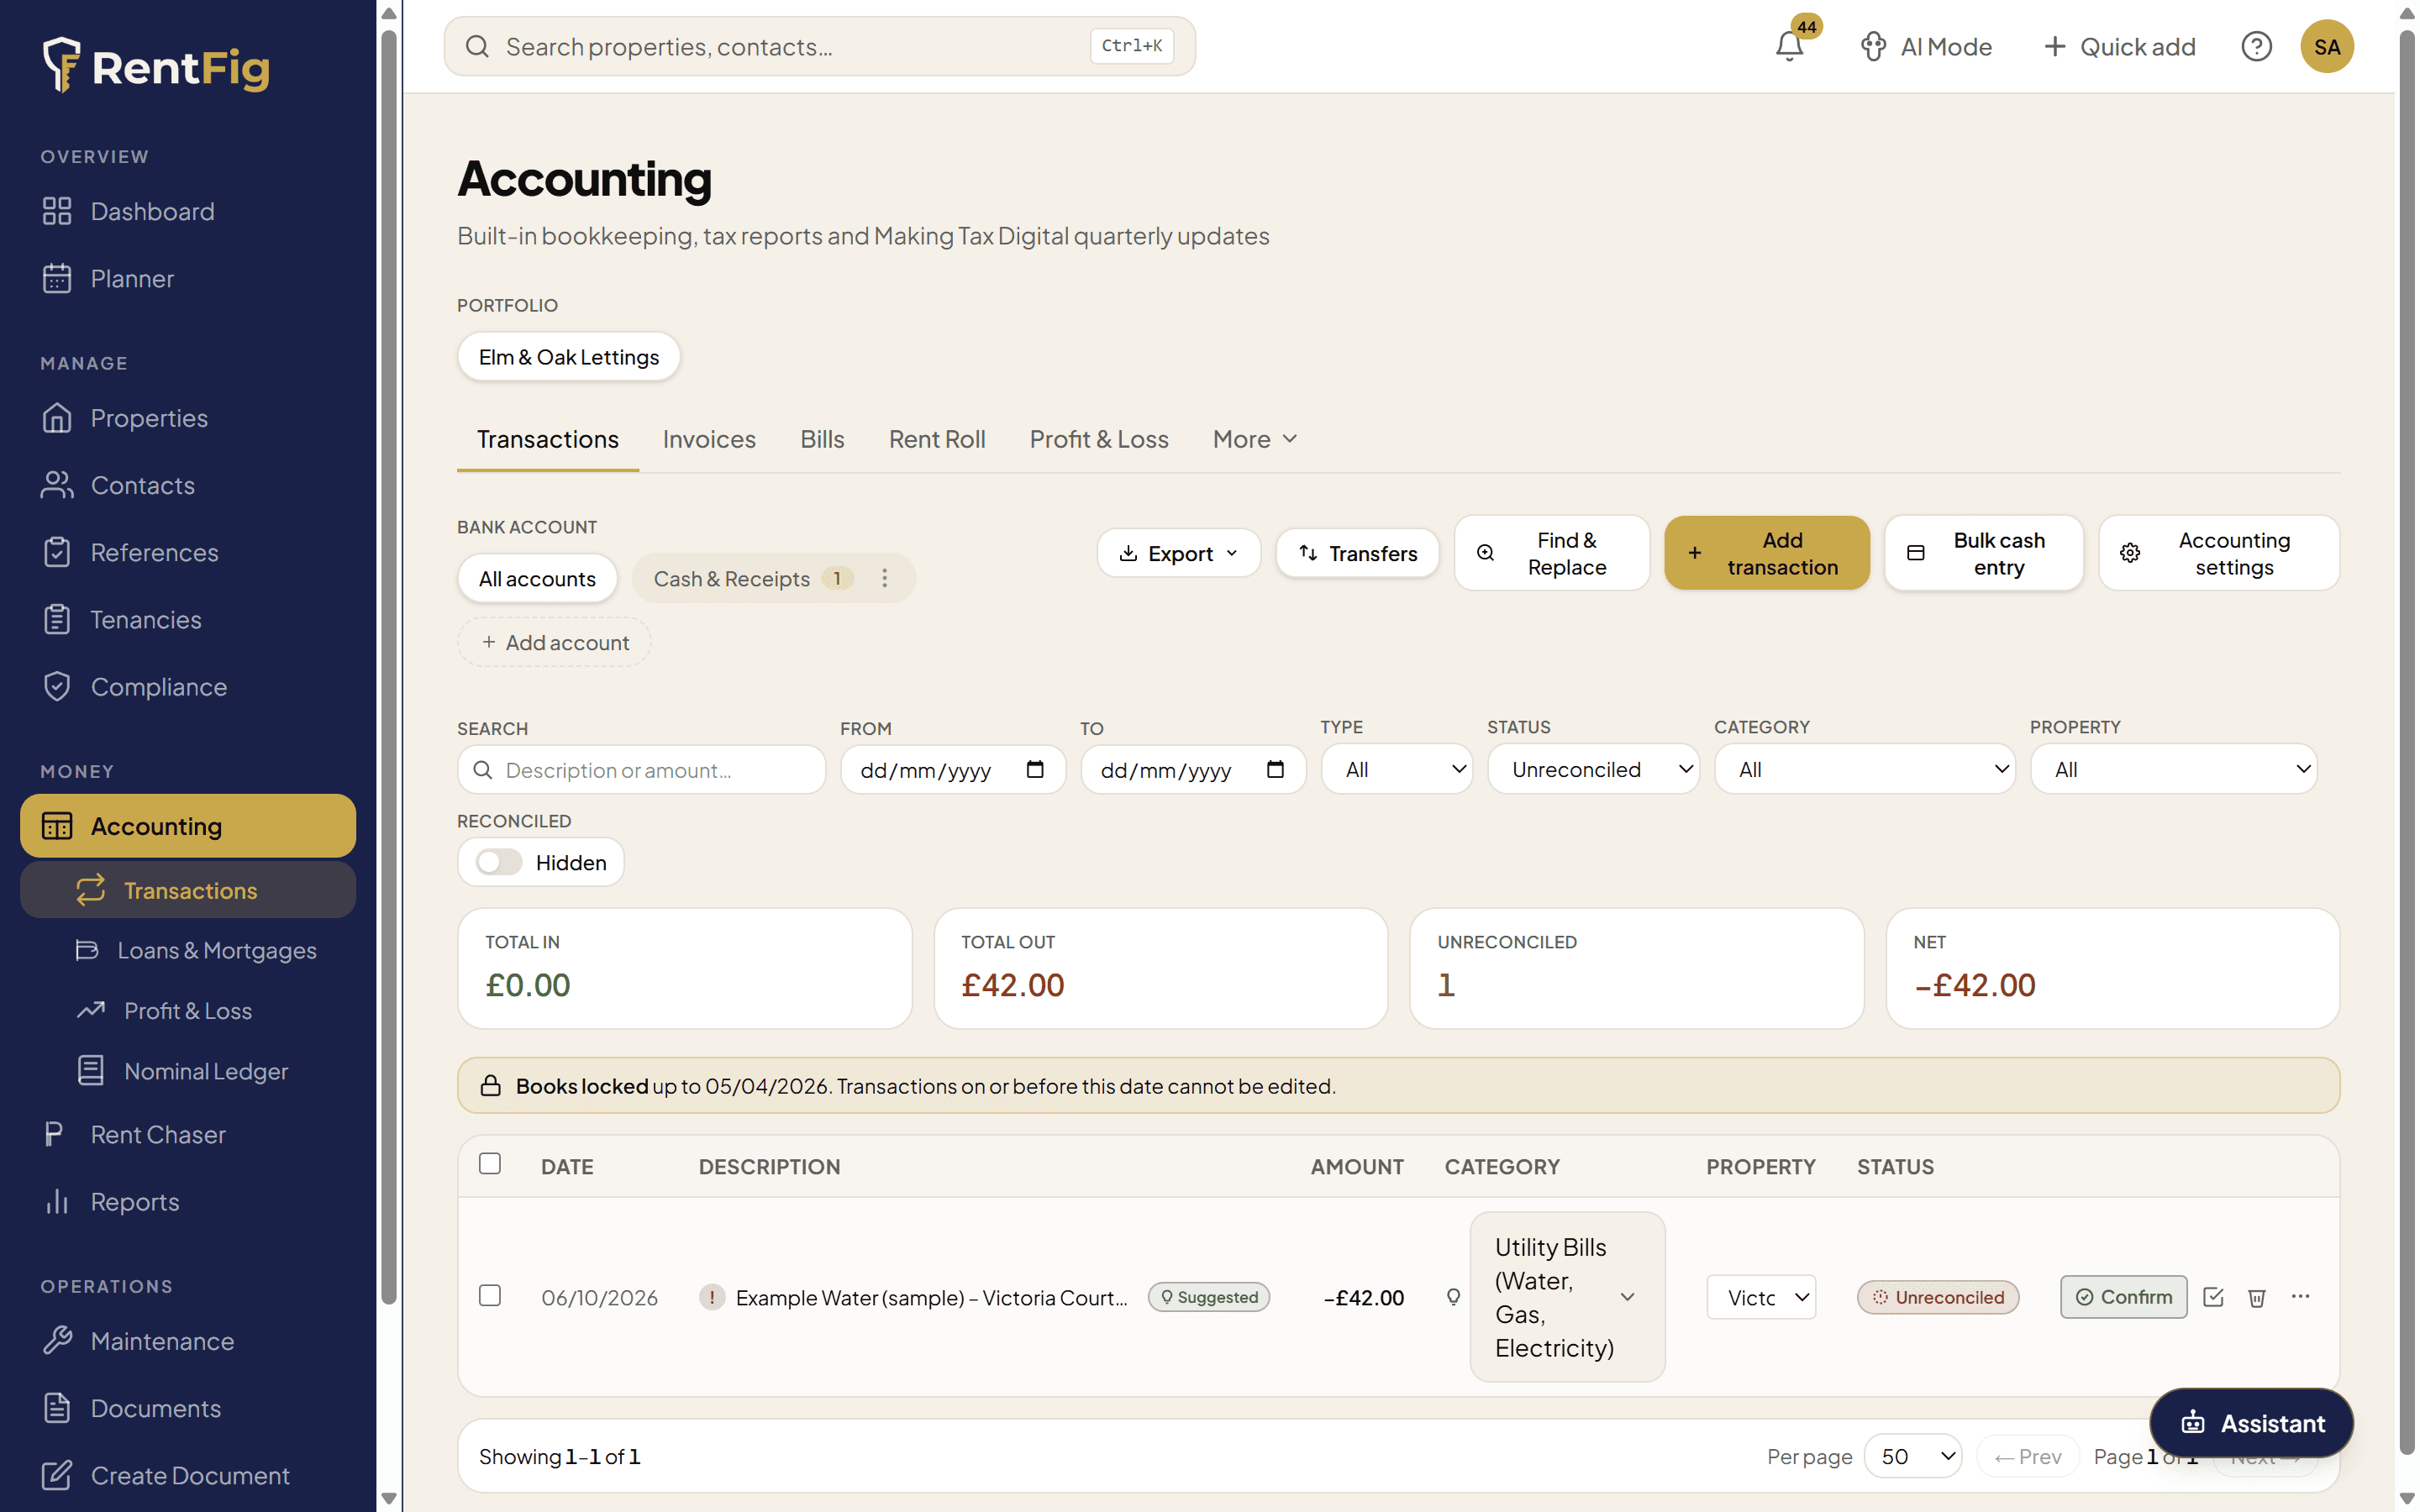Open the Type filter dropdown
Screen dimensions: 2420x1512
point(1396,769)
